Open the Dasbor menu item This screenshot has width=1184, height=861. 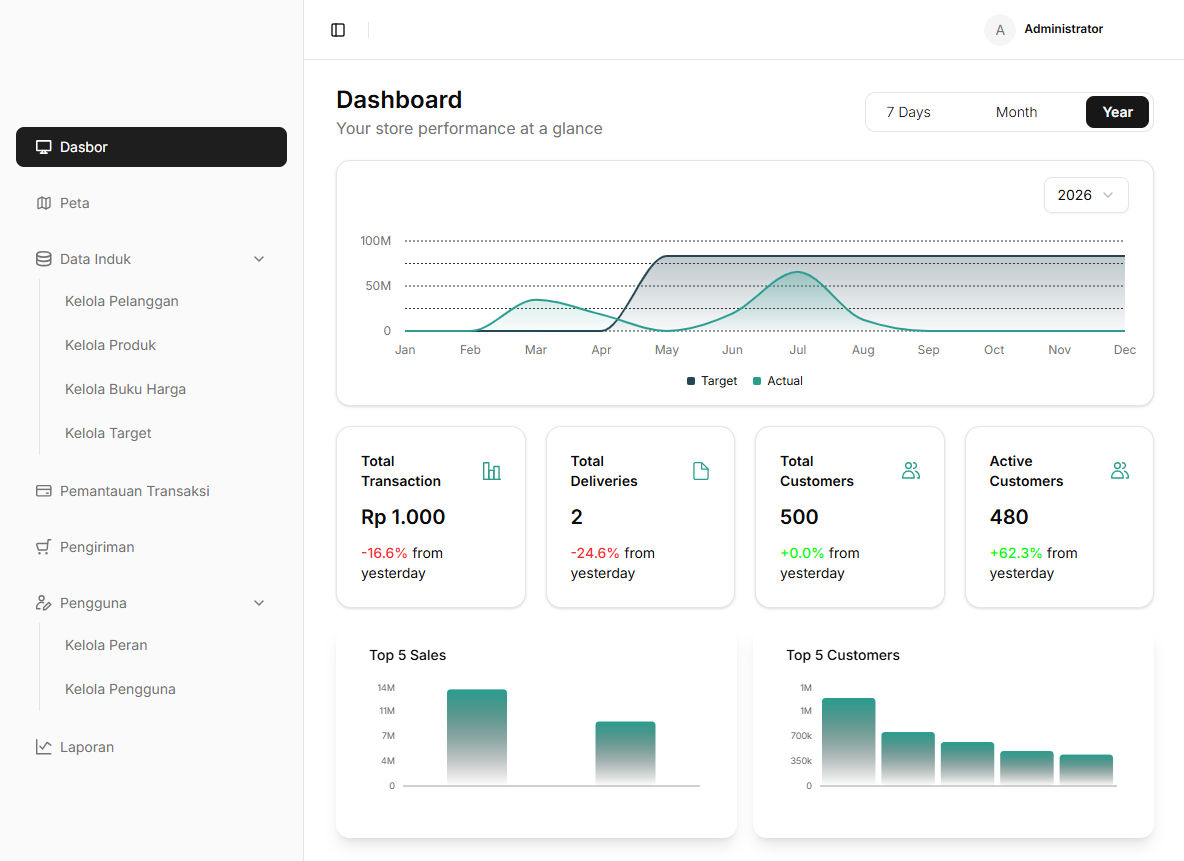151,147
